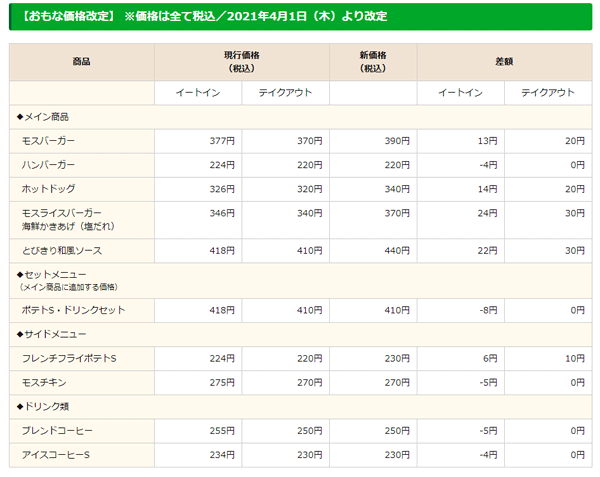Screen dimensions: 600x477
Task: Select ブレンドコーヒー eat-in price 255円
Action: [x=222, y=431]
